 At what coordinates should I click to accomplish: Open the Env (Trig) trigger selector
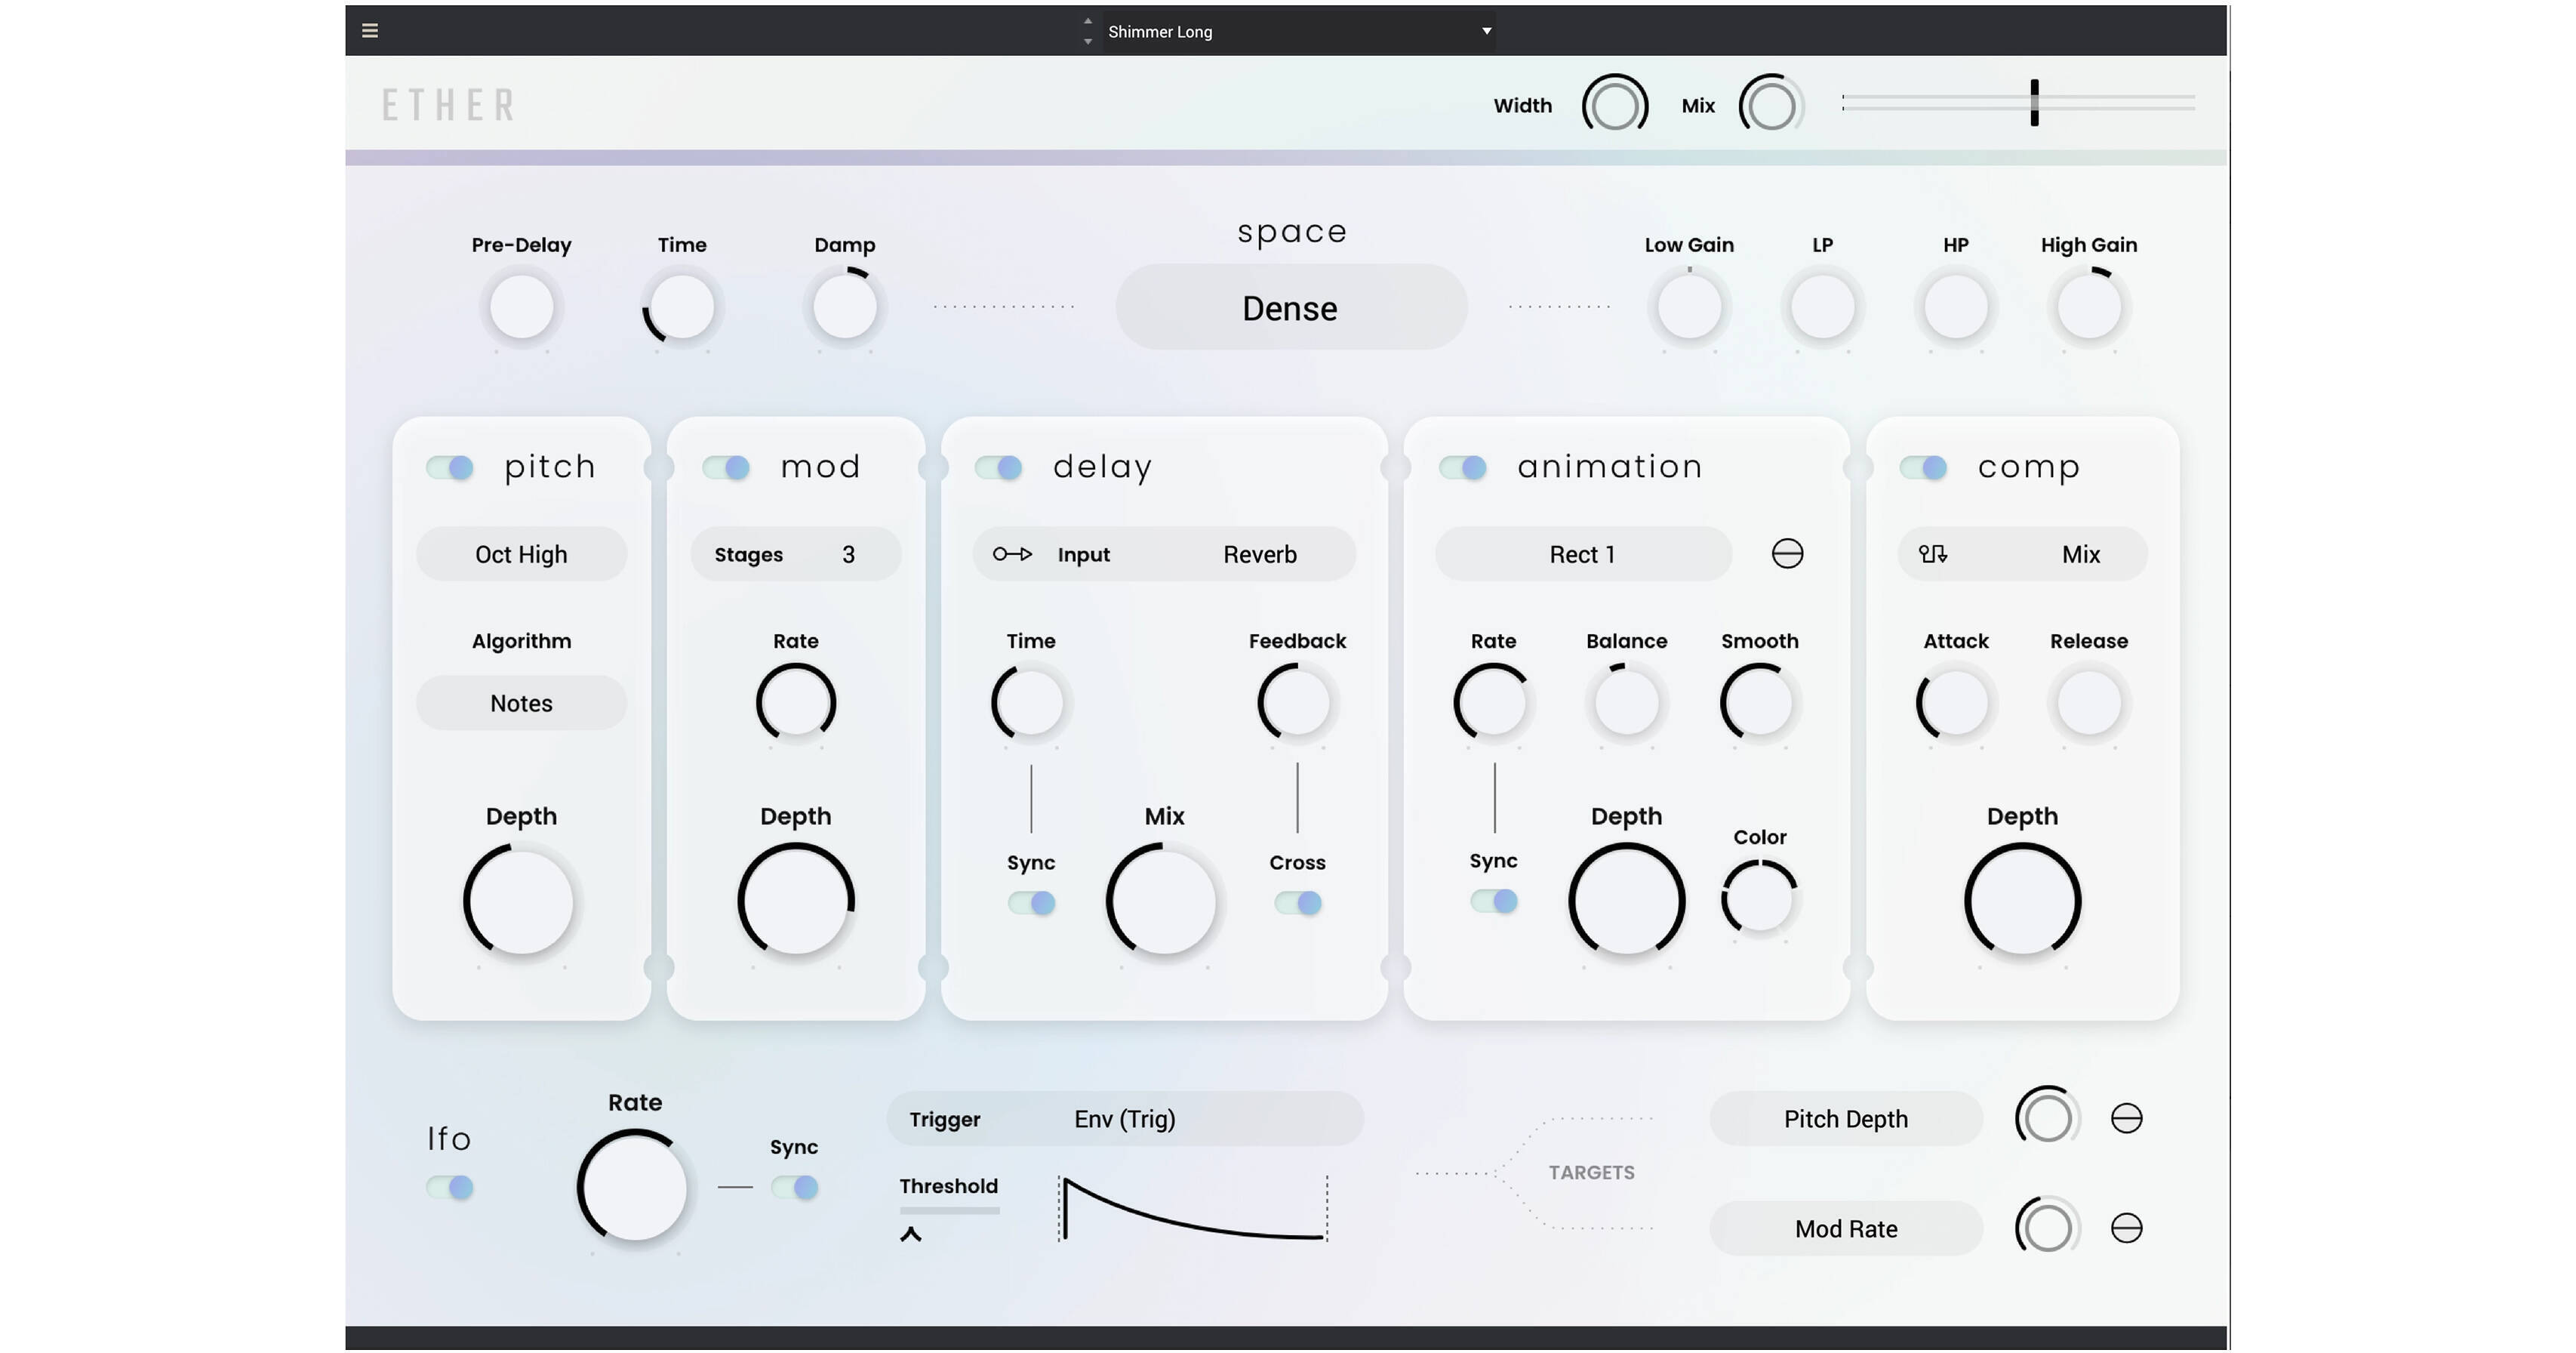coord(1125,1119)
